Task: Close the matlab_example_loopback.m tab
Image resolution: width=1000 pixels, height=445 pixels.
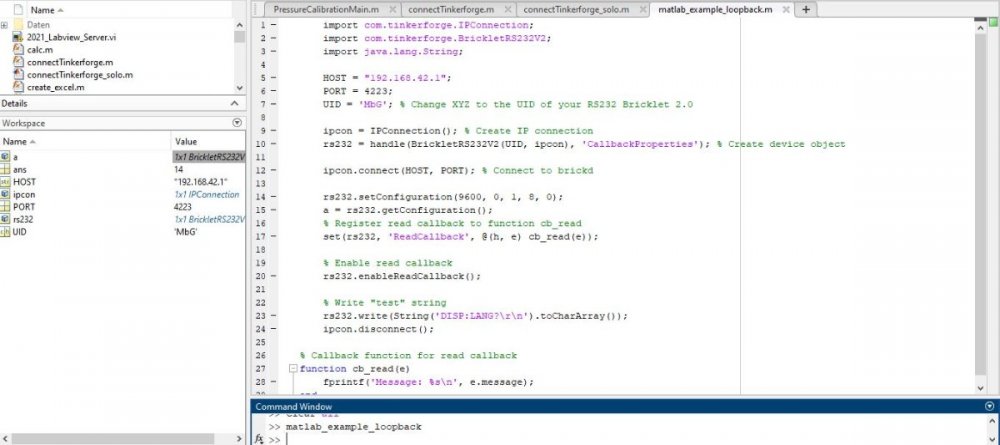Action: point(783,10)
